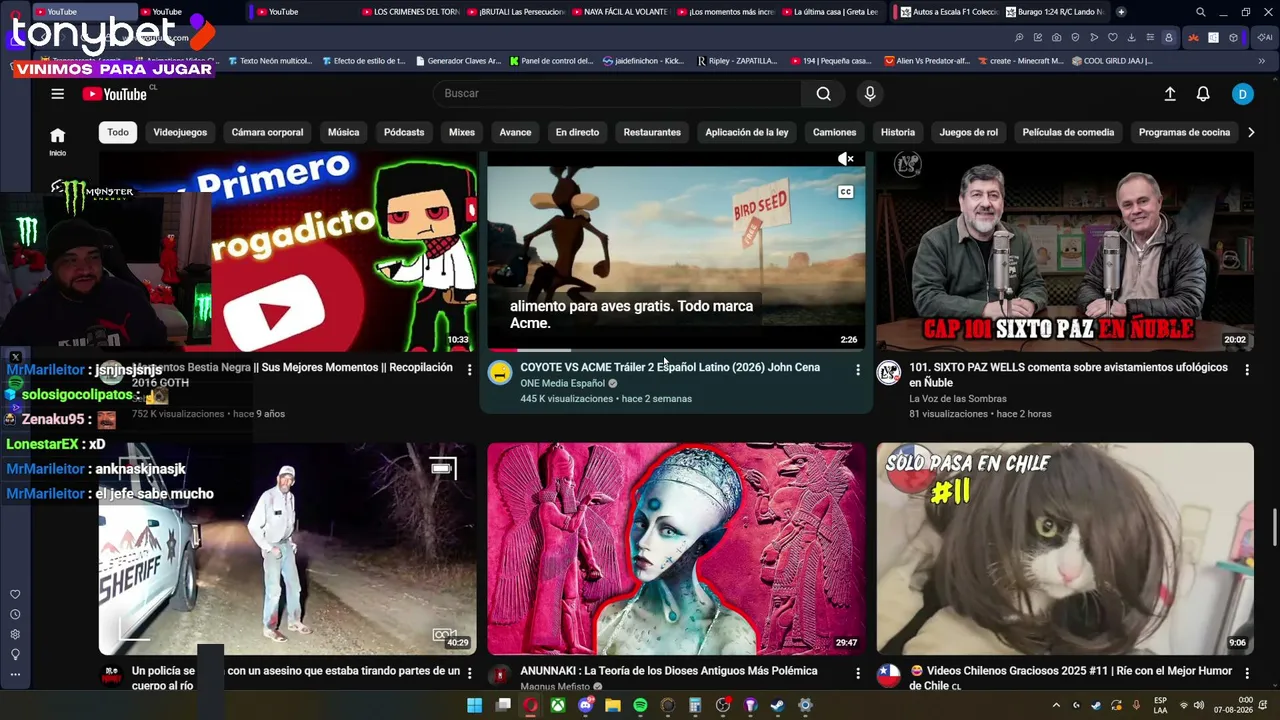Filter by Mixes chip
1280x720 pixels.
(462, 132)
